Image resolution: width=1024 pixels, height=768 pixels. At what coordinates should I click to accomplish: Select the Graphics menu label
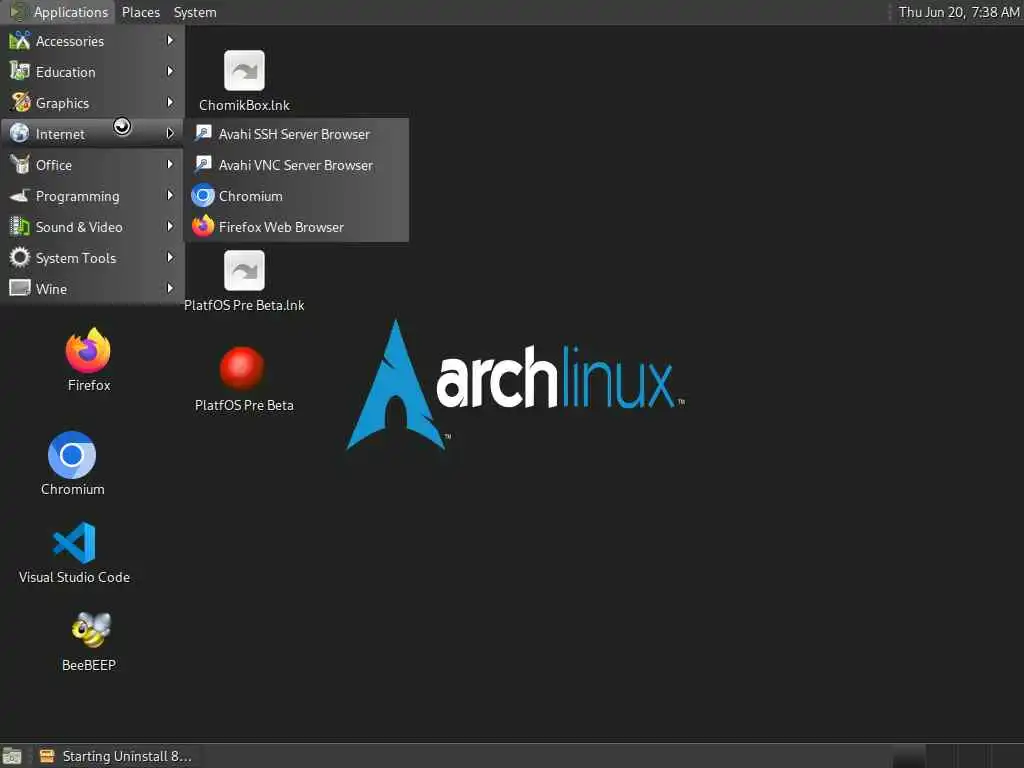[x=62, y=103]
